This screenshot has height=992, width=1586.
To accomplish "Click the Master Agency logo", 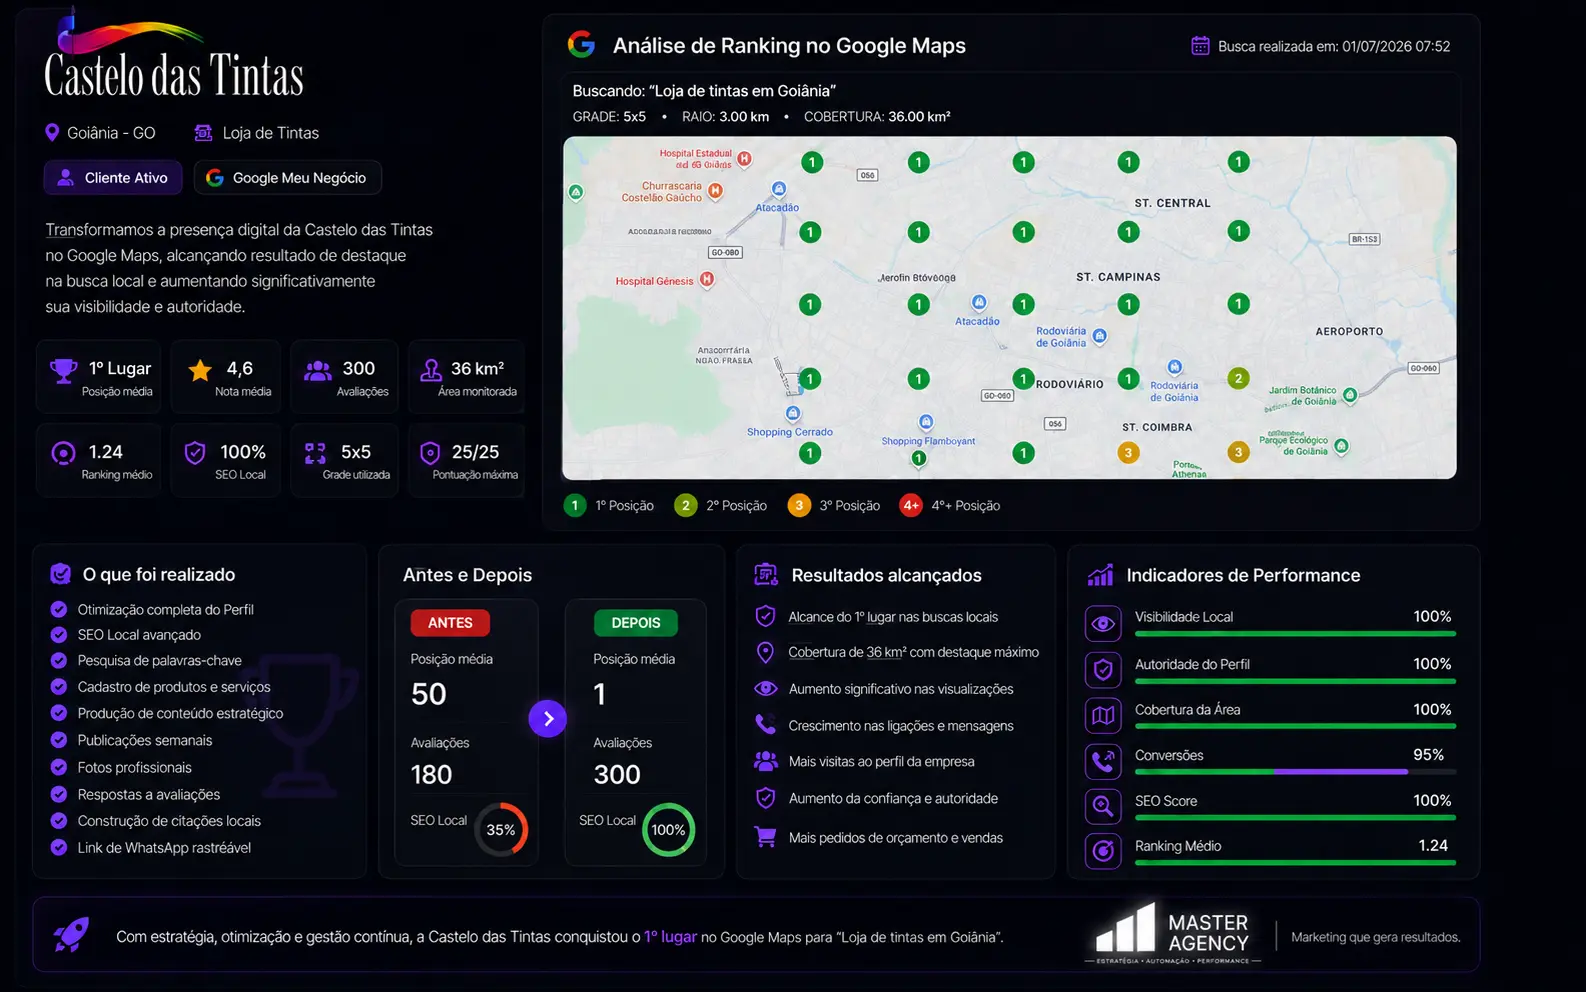I will tap(1172, 935).
